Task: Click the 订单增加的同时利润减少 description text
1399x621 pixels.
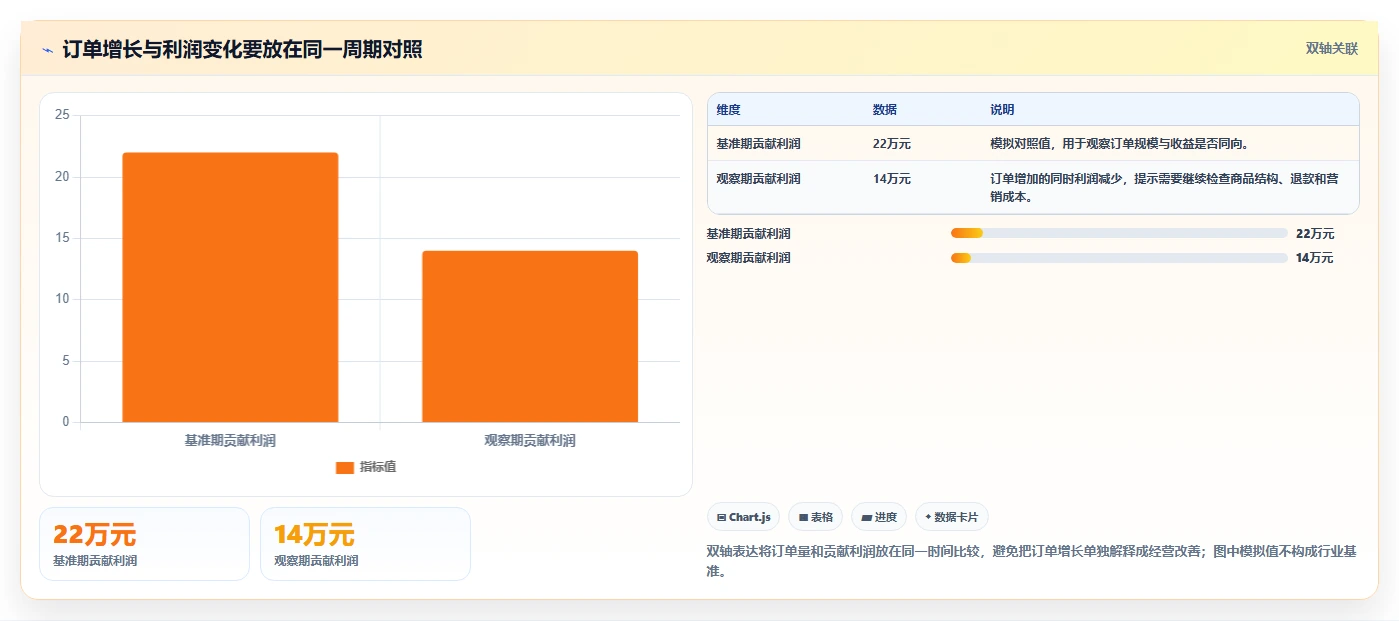Action: [x=1164, y=188]
